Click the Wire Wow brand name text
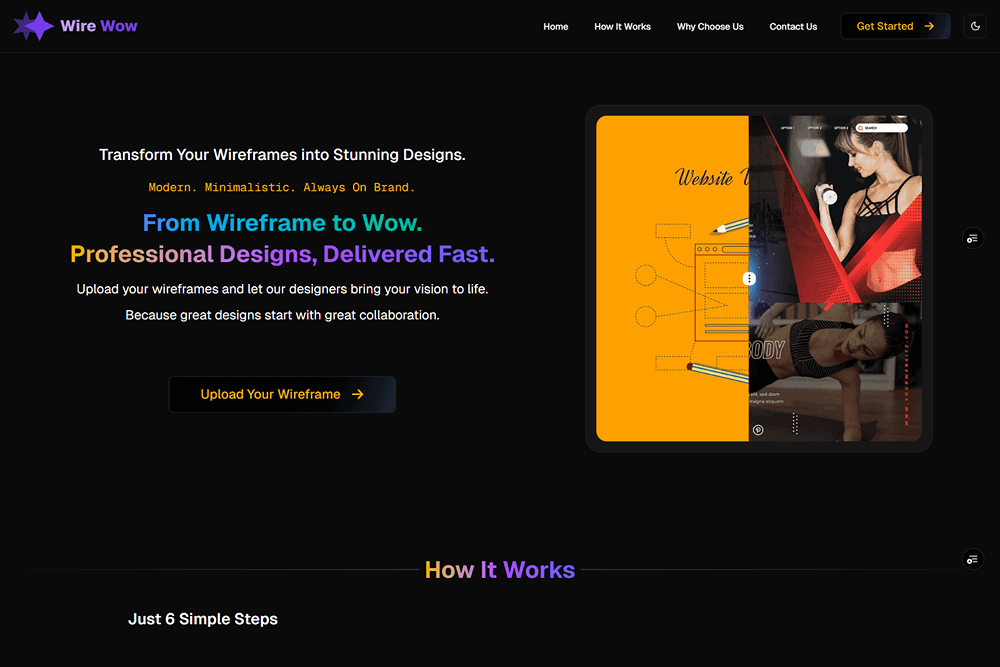The height and width of the screenshot is (667, 1000). tap(99, 26)
